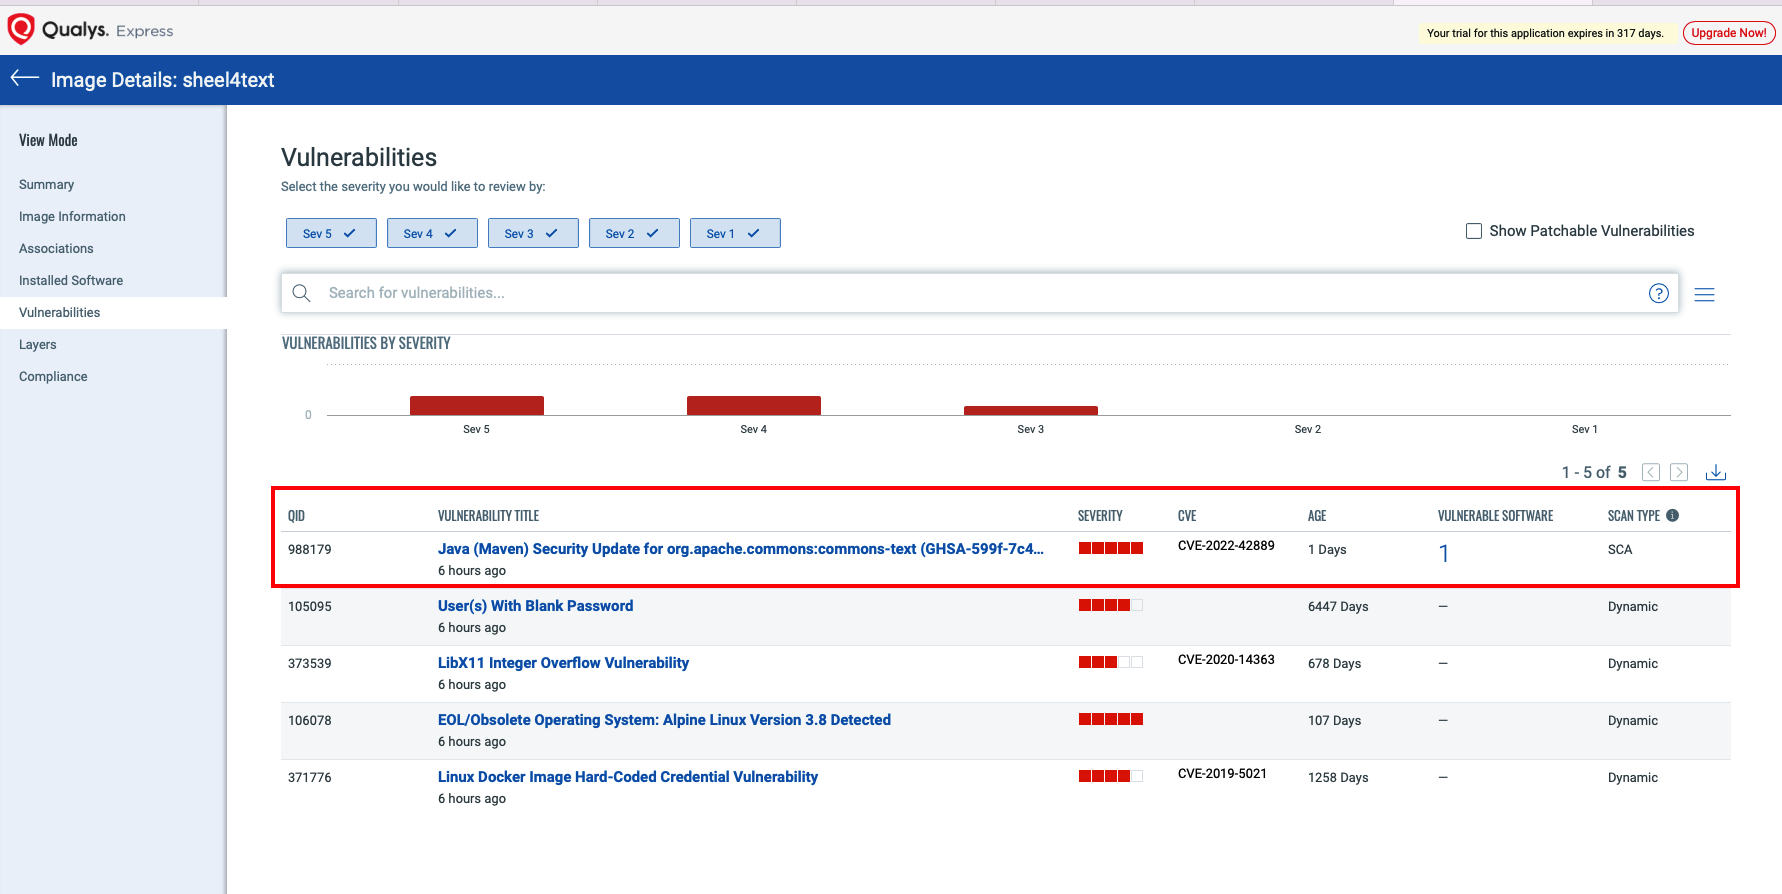The image size is (1782, 894).
Task: Enable Show Patchable Vulnerabilities checkbox
Action: 1474,231
